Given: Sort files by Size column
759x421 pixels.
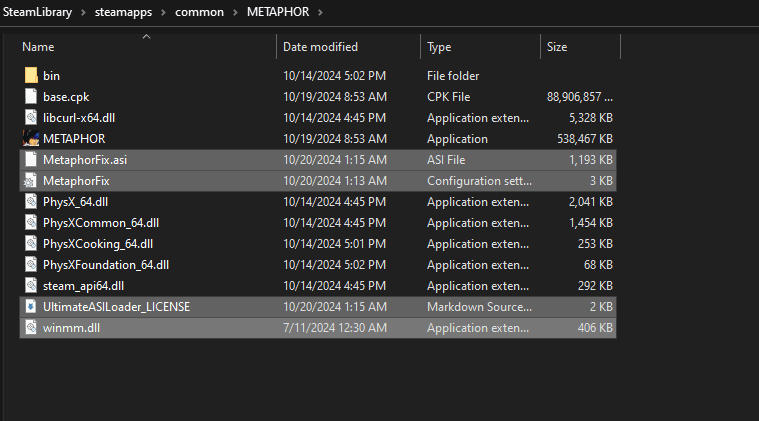Looking at the screenshot, I should pyautogui.click(x=557, y=47).
